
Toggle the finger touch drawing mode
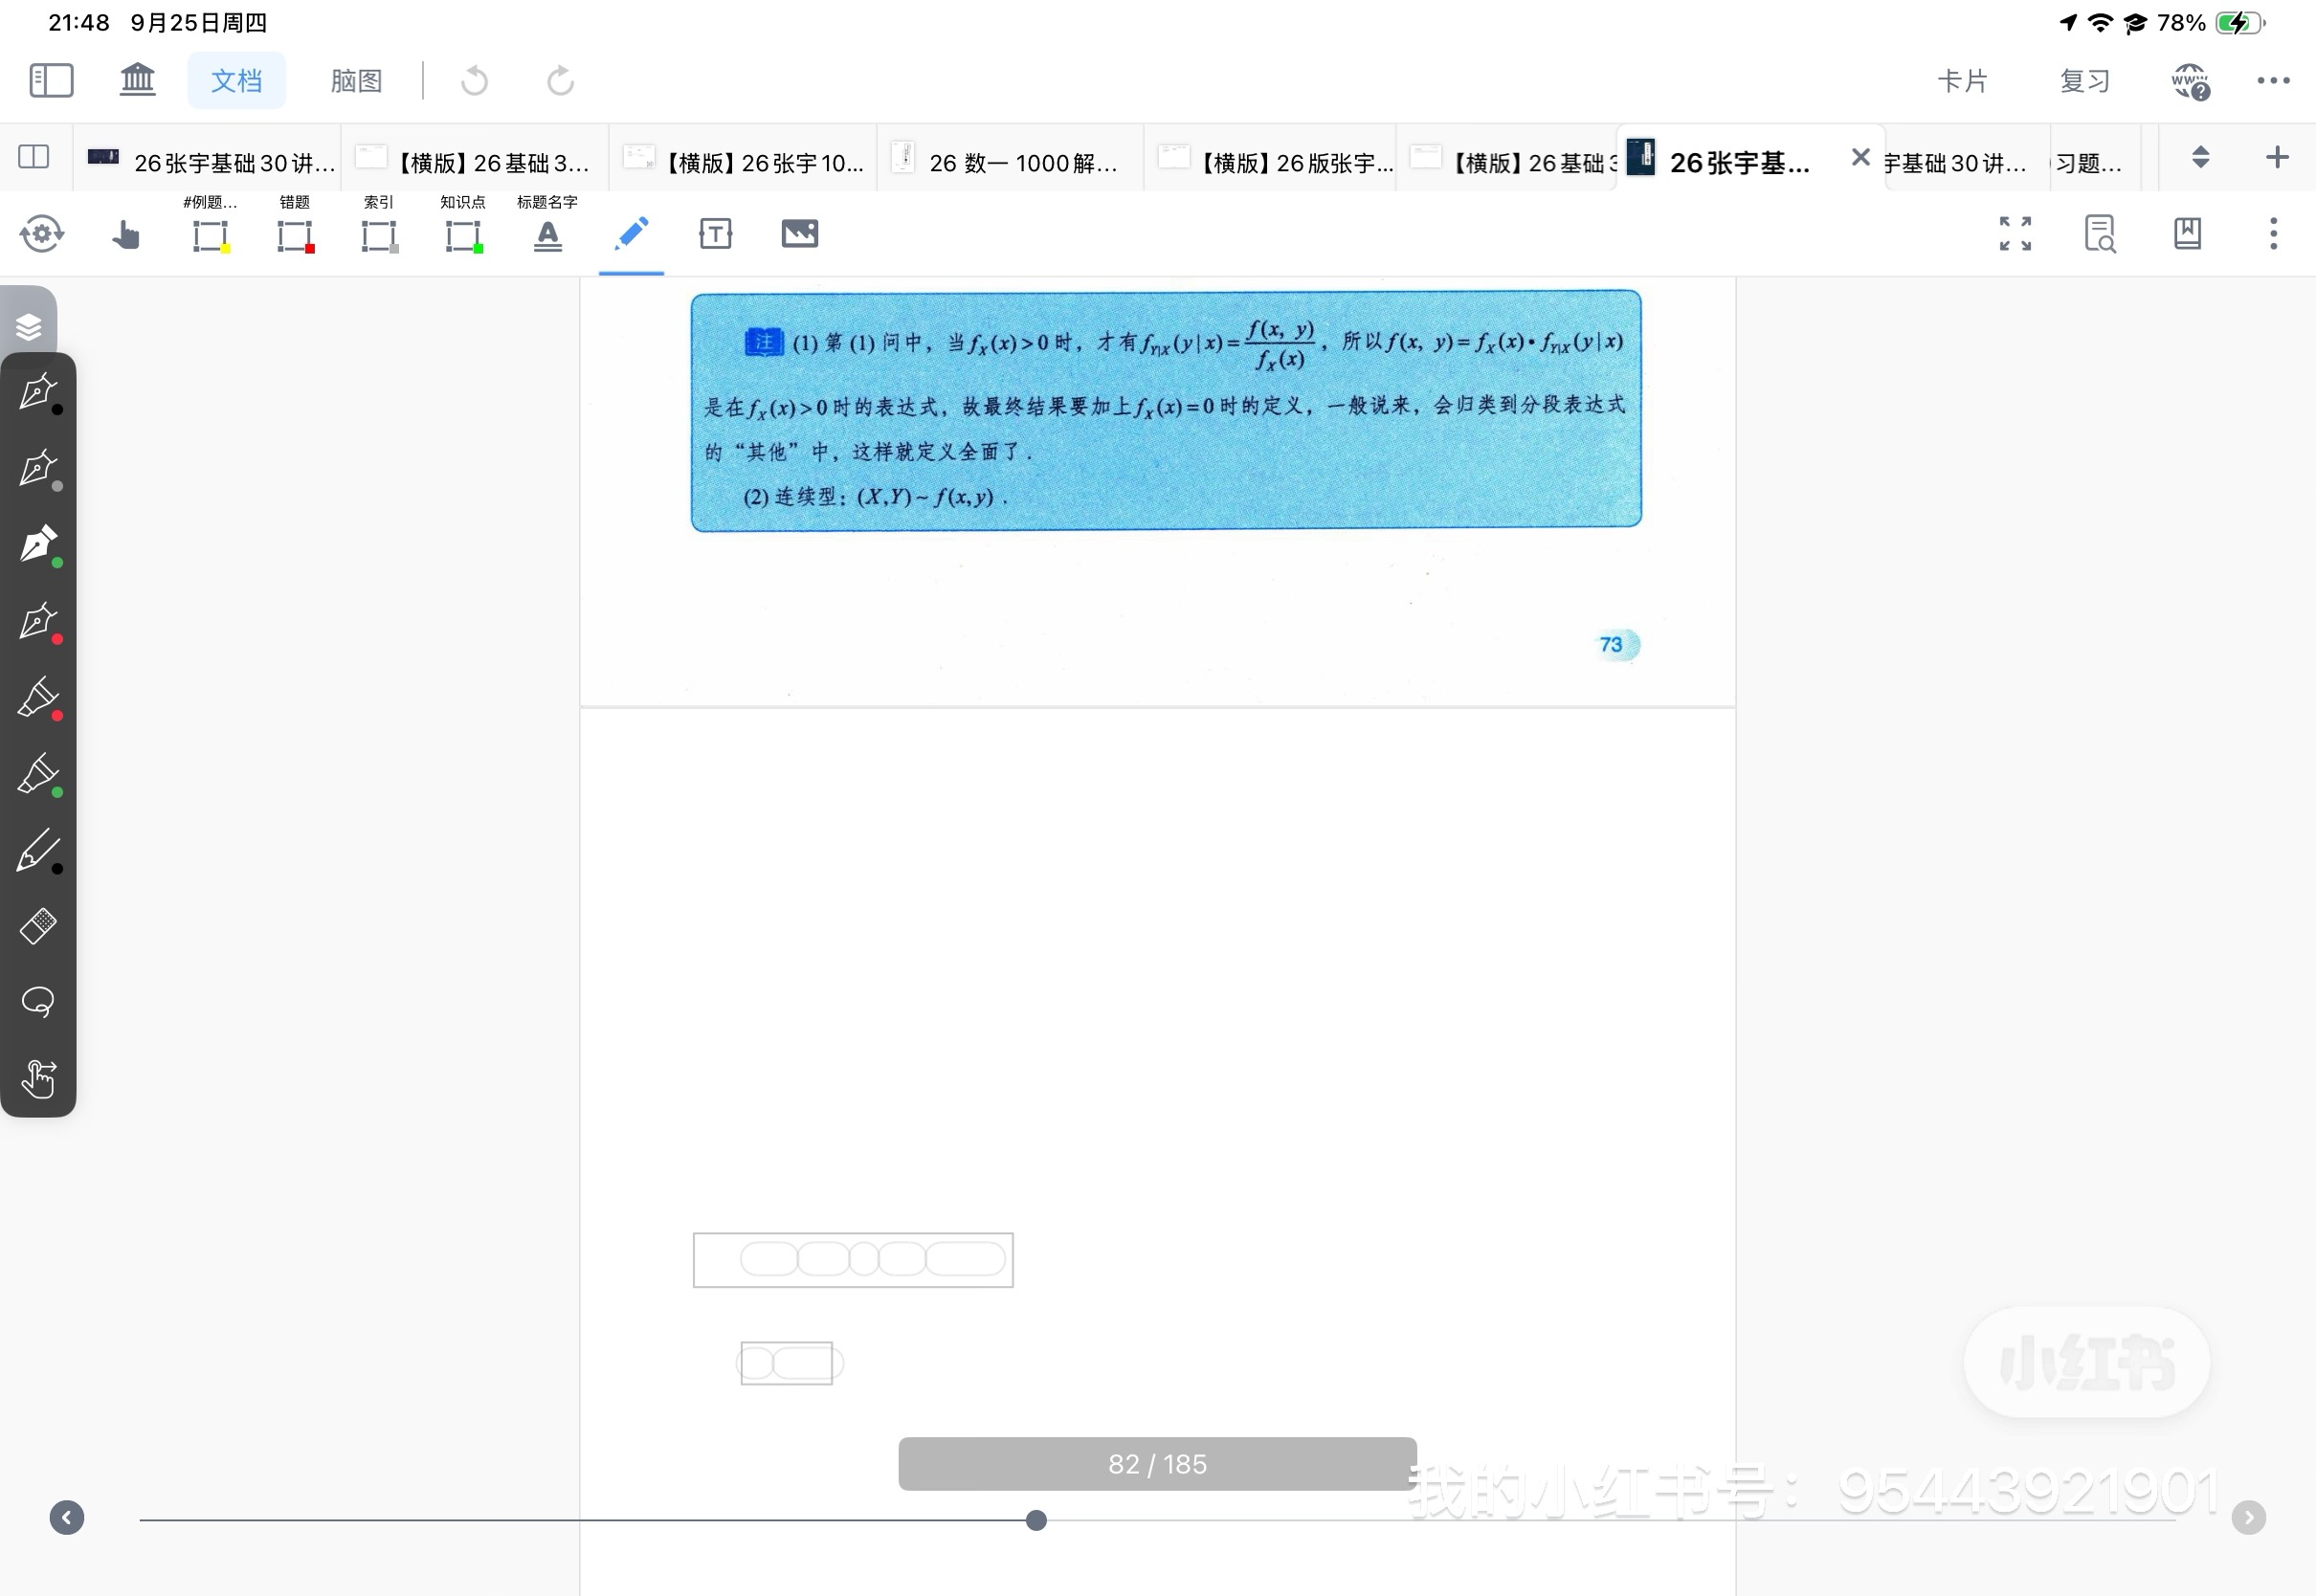(39, 1079)
